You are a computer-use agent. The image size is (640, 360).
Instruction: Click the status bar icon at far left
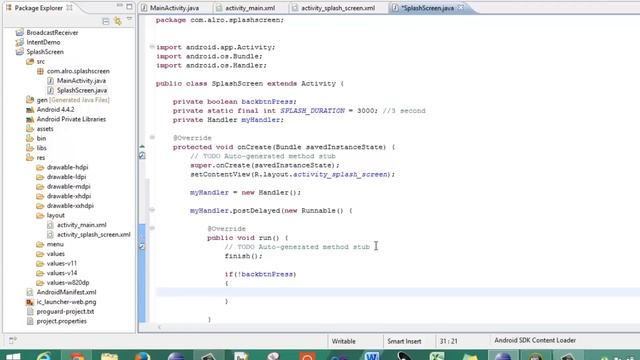point(13,340)
